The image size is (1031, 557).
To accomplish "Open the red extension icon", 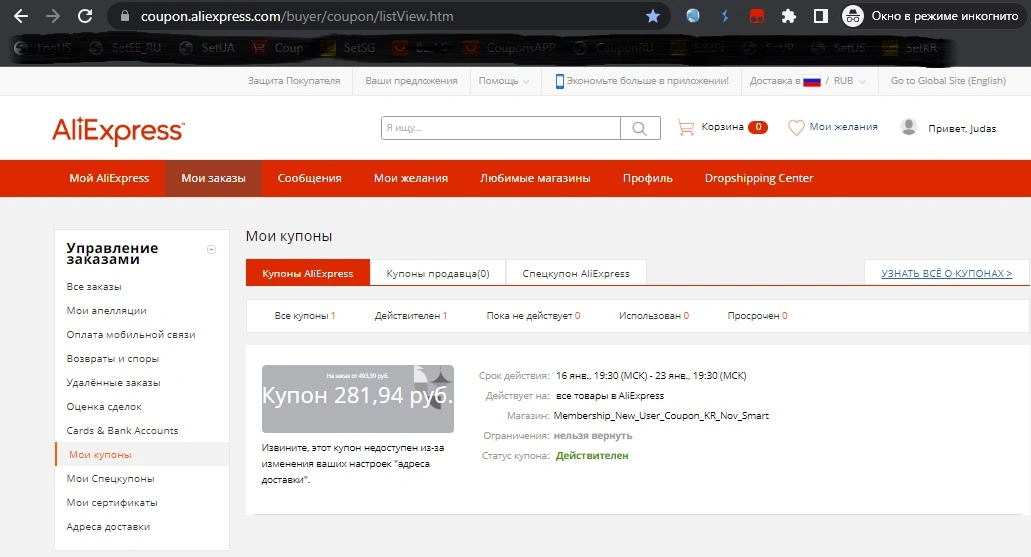I will [x=757, y=16].
